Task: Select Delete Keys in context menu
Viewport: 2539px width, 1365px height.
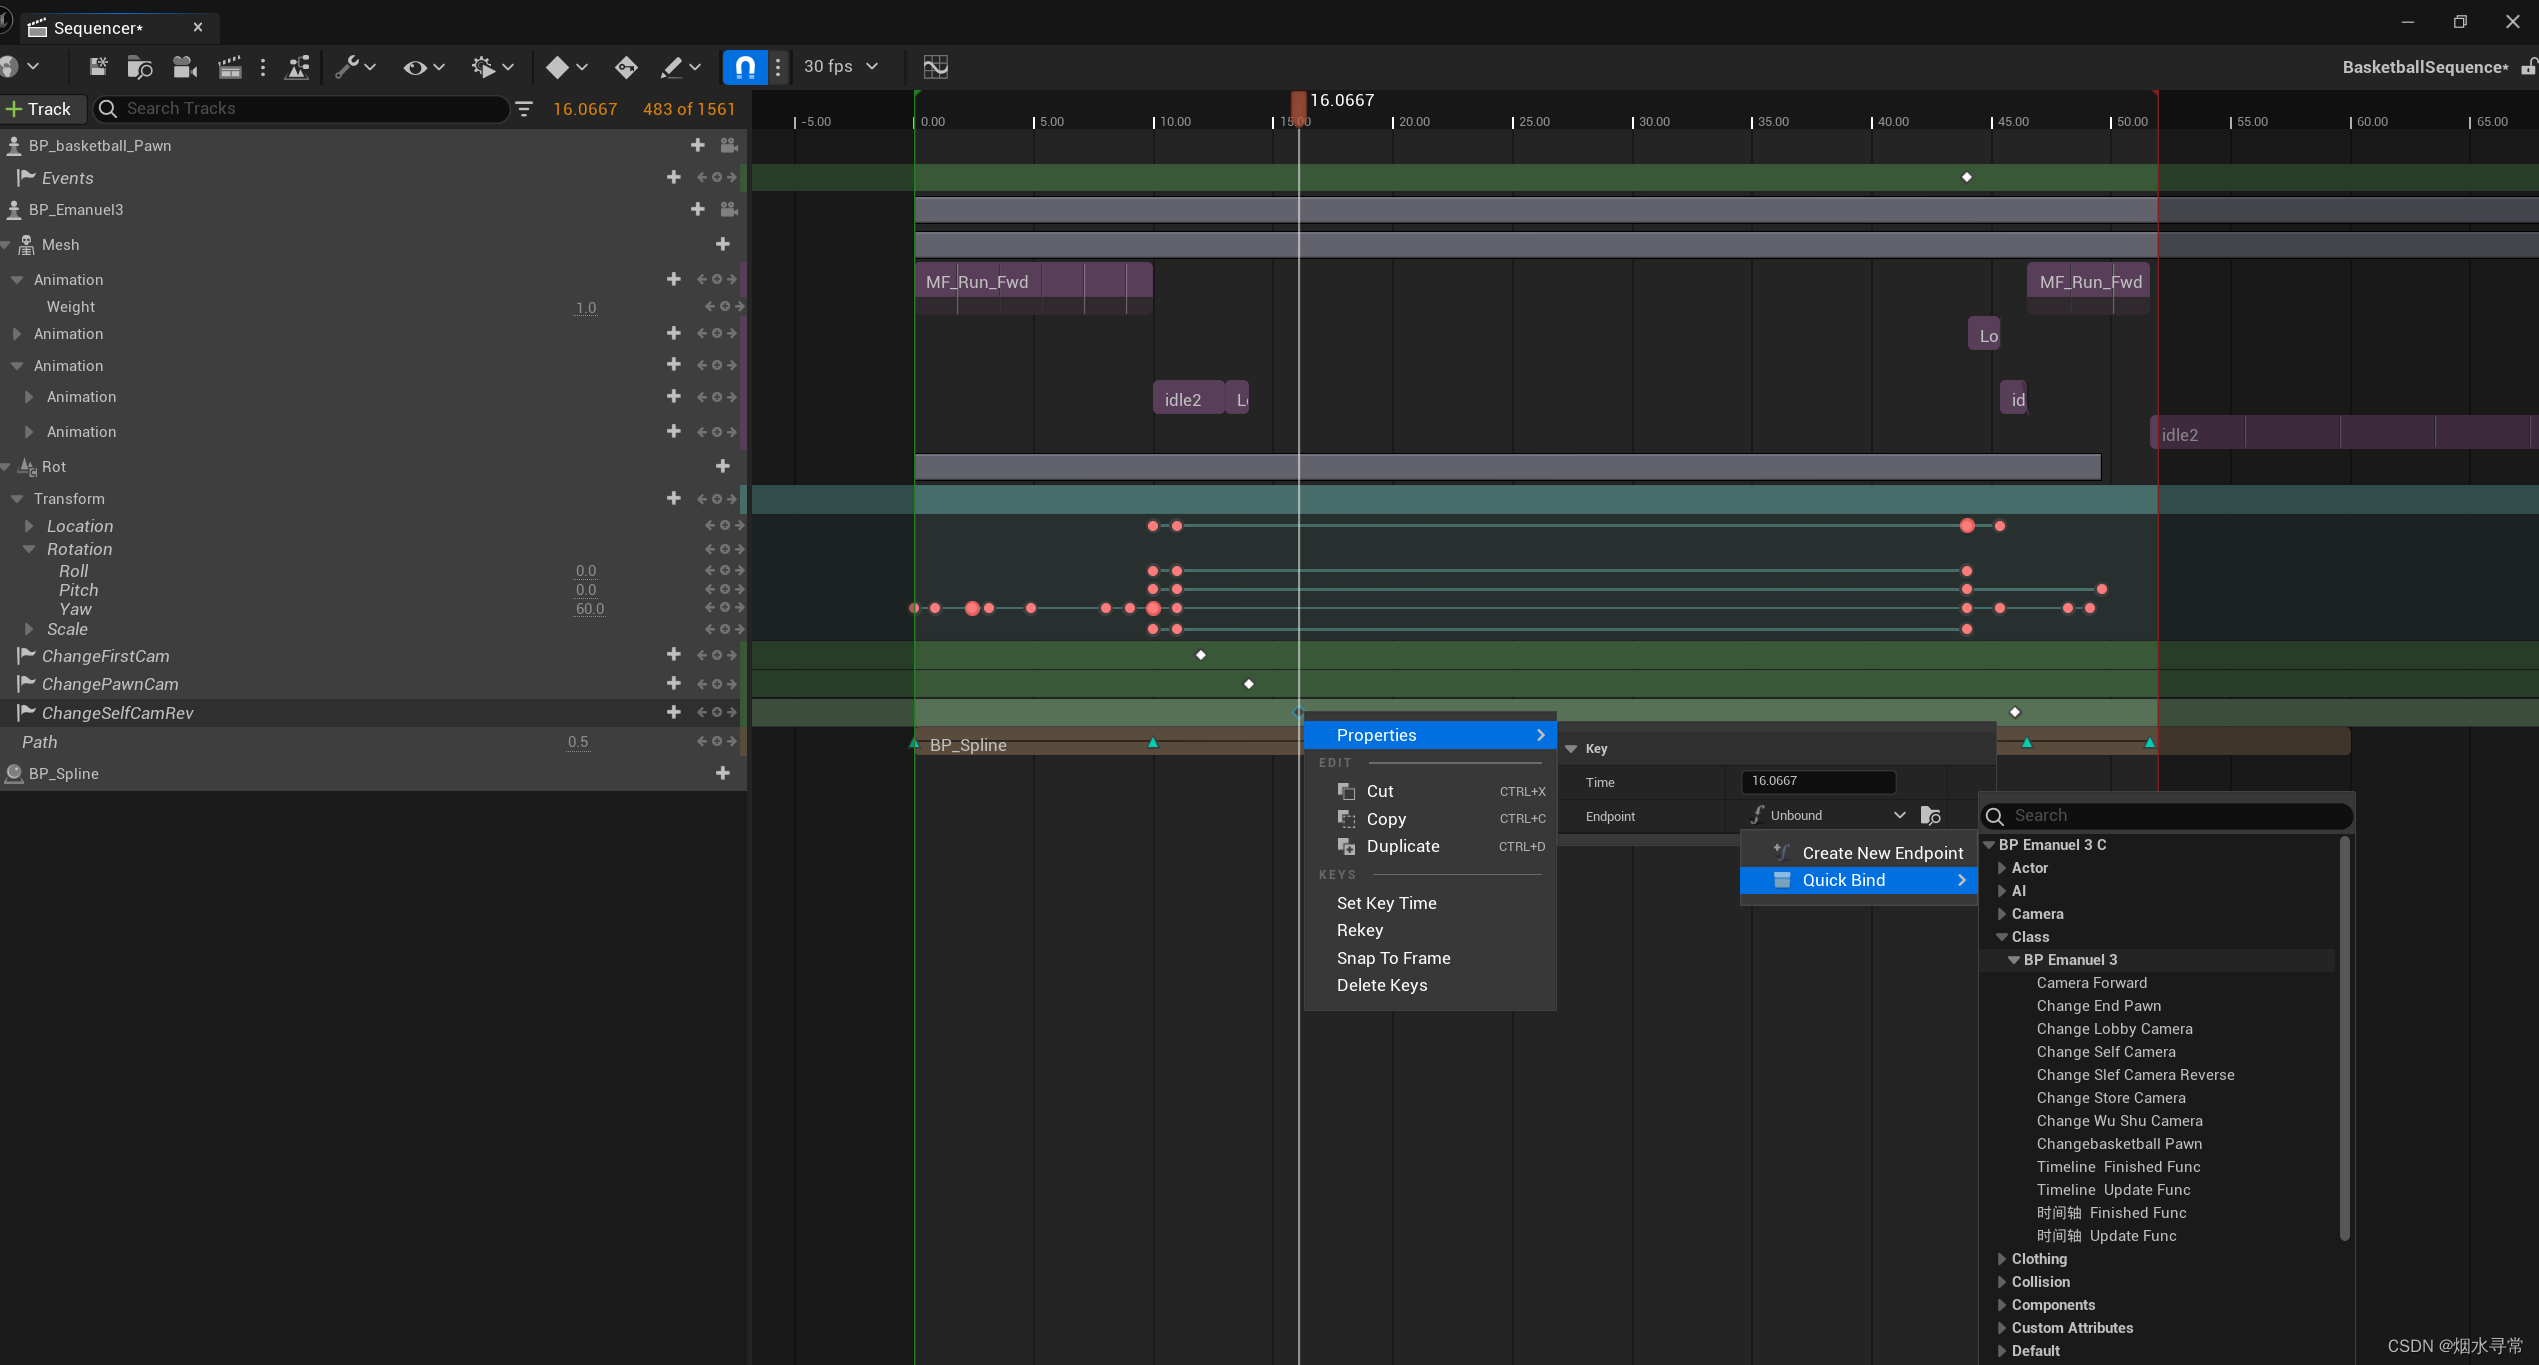Action: tap(1381, 985)
